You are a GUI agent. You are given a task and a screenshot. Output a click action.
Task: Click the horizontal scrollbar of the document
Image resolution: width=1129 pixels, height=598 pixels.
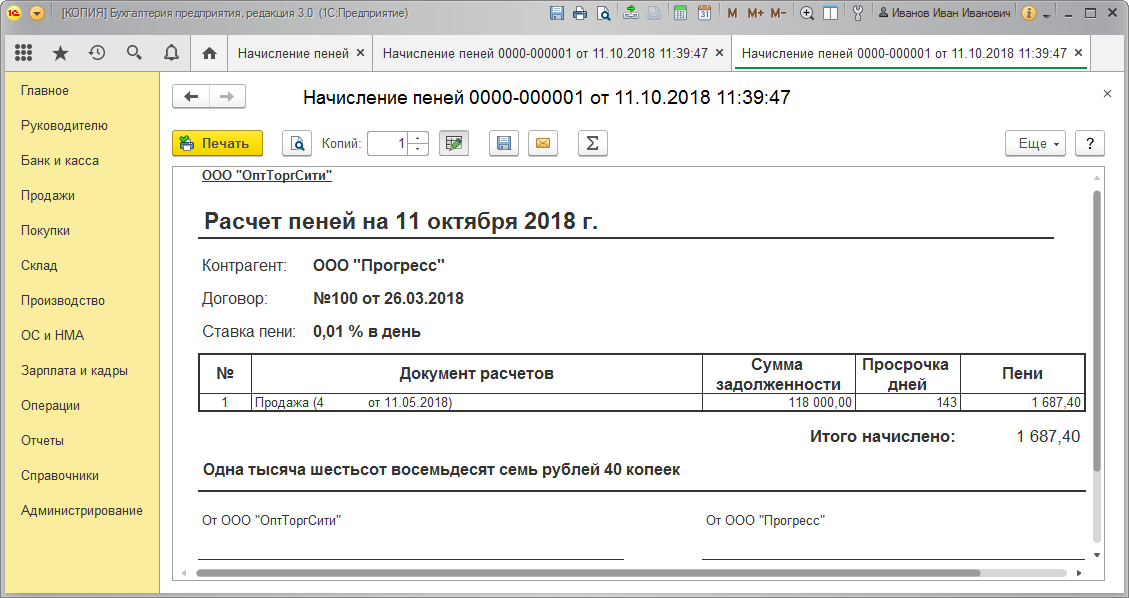tap(588, 574)
